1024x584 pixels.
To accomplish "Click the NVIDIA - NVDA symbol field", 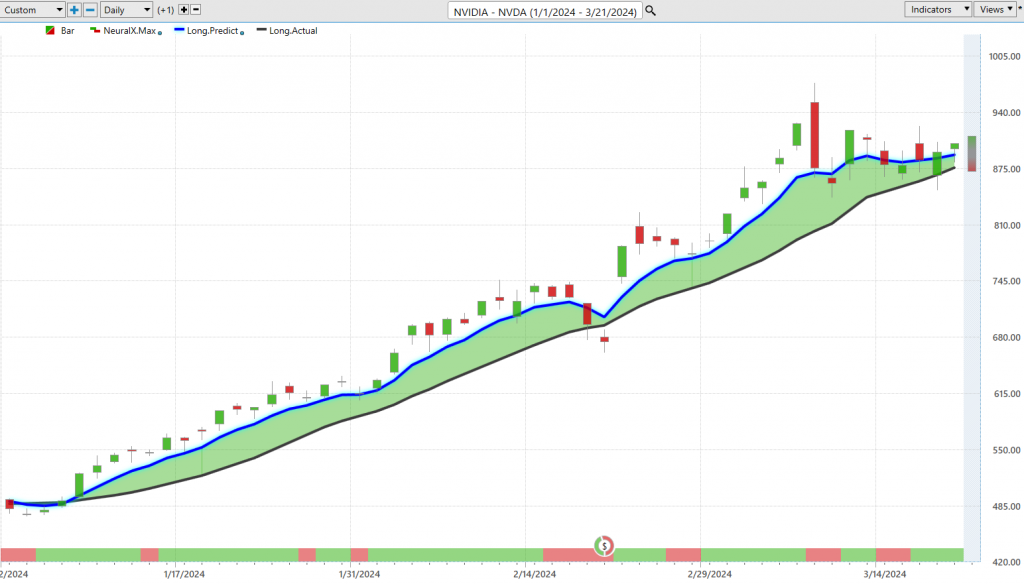I will (544, 10).
